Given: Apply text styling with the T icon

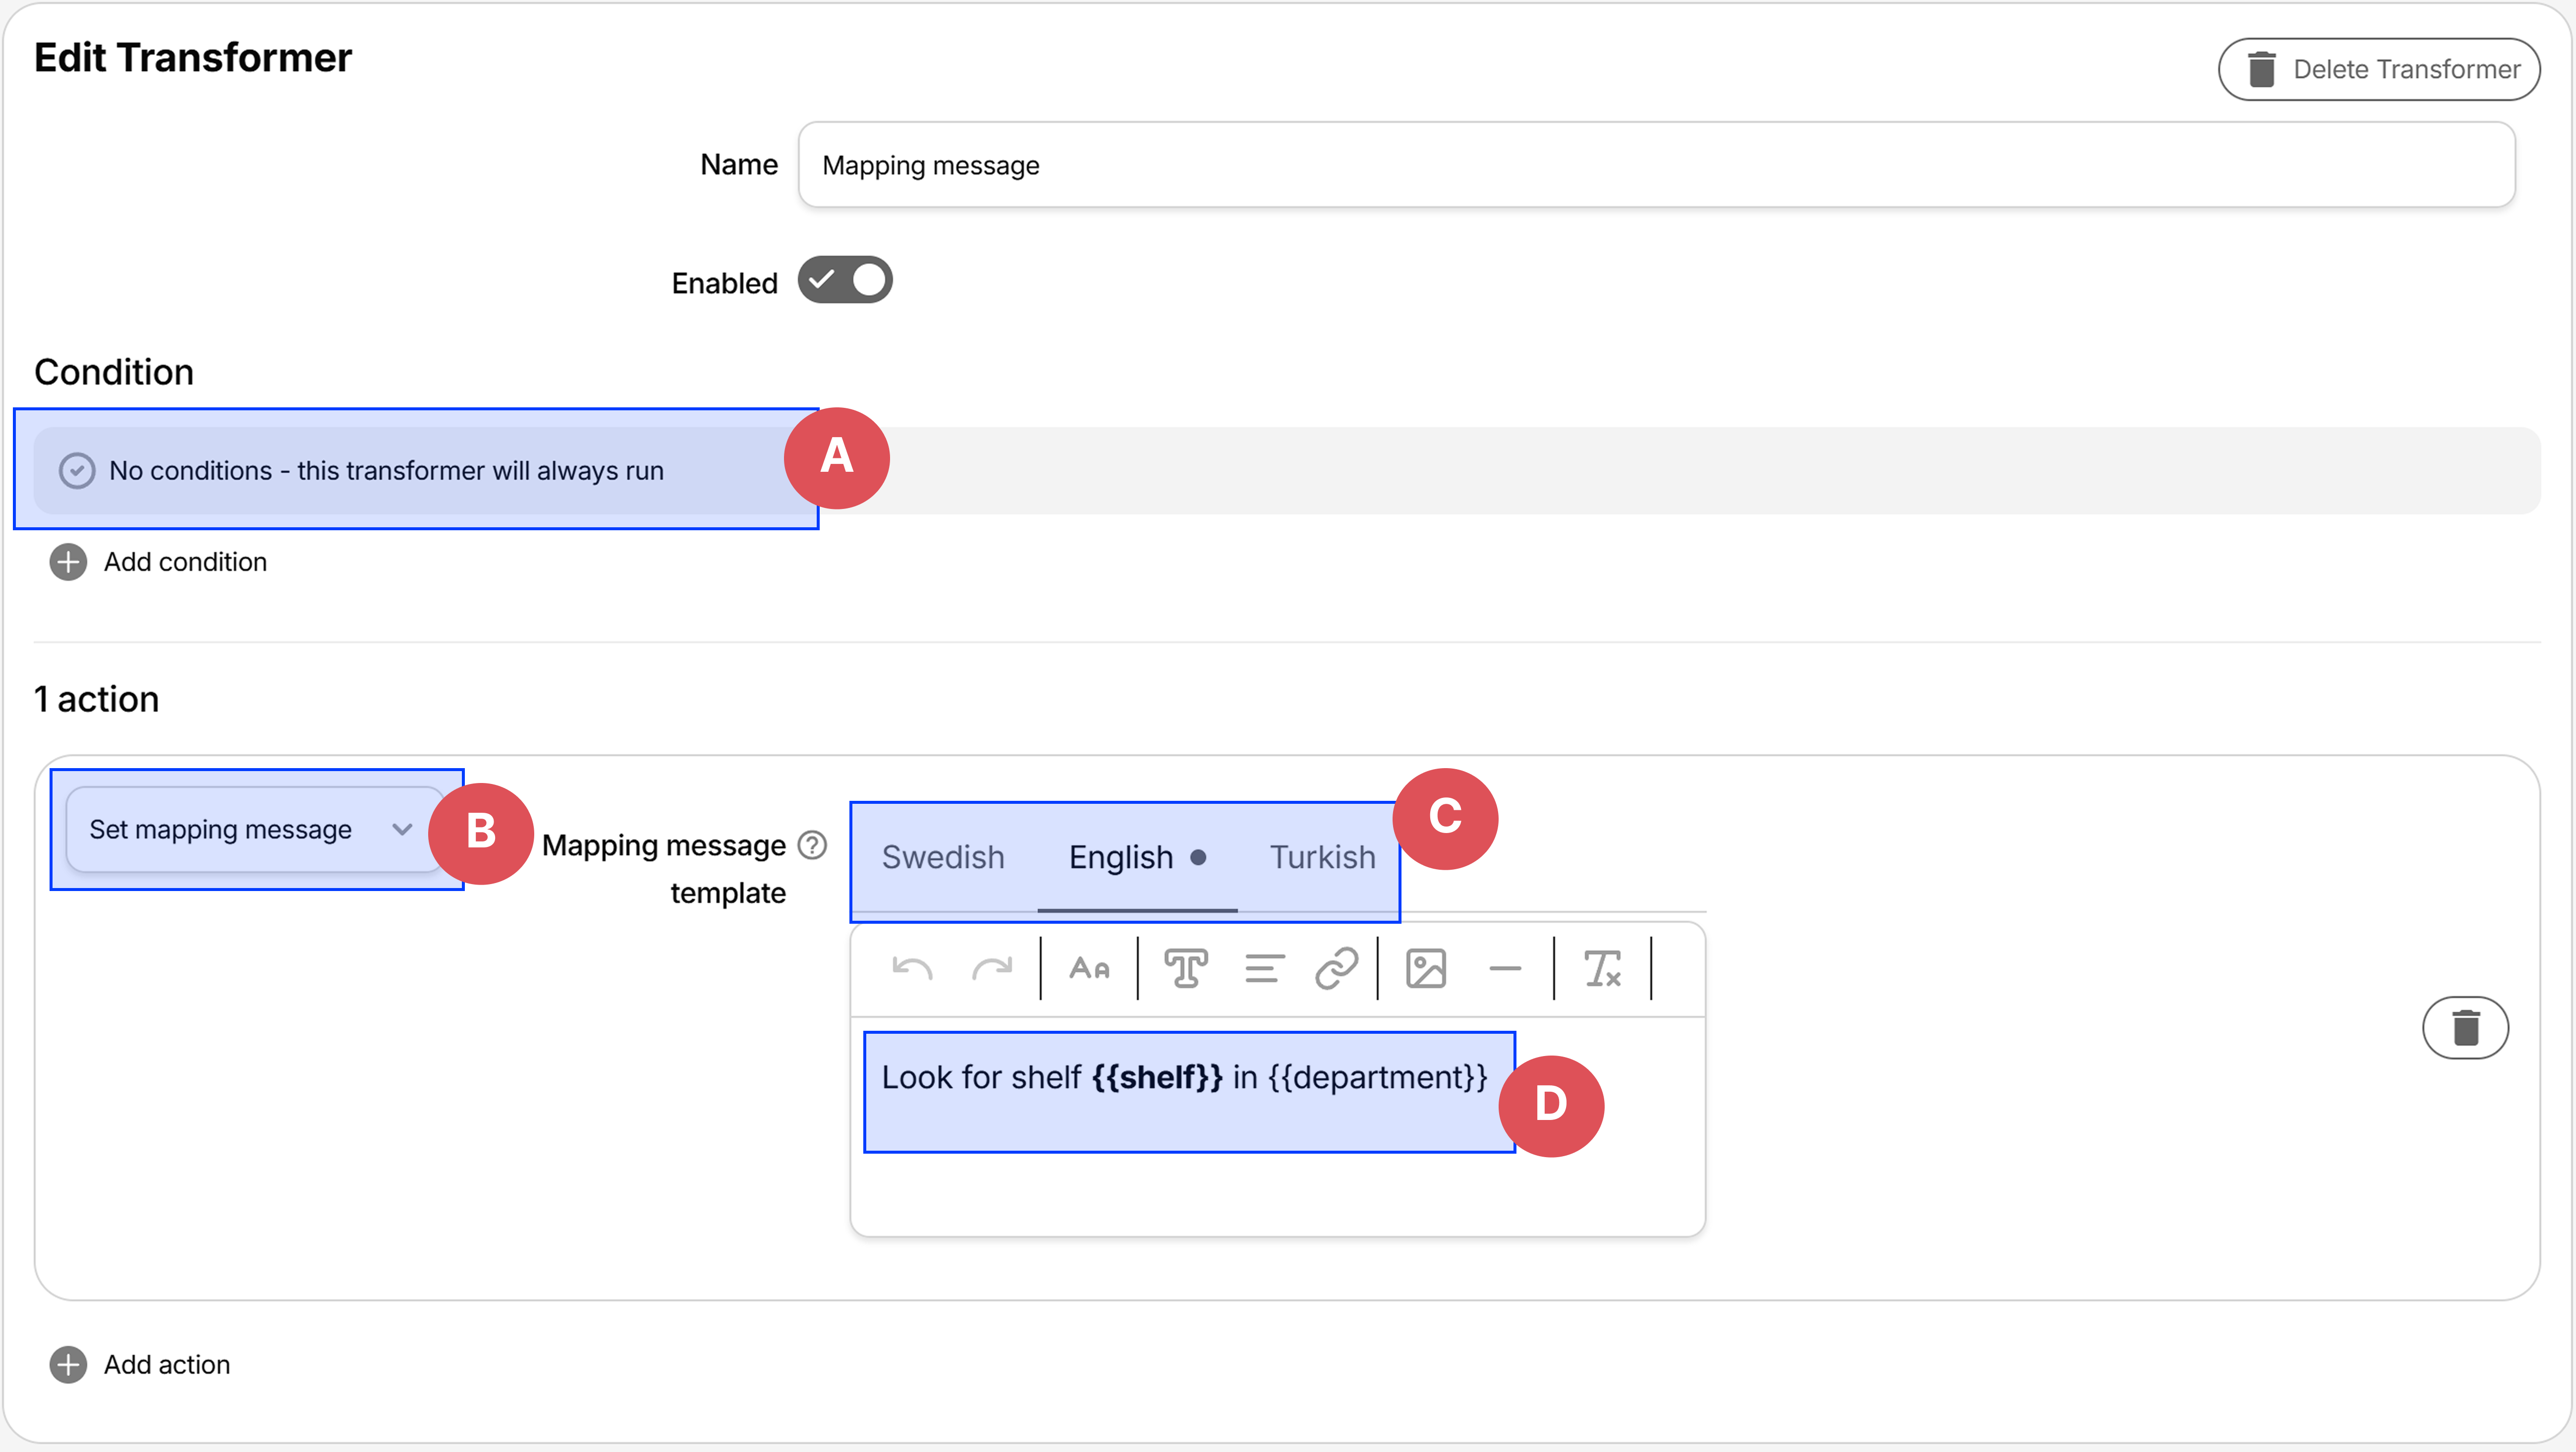Looking at the screenshot, I should click(1186, 967).
